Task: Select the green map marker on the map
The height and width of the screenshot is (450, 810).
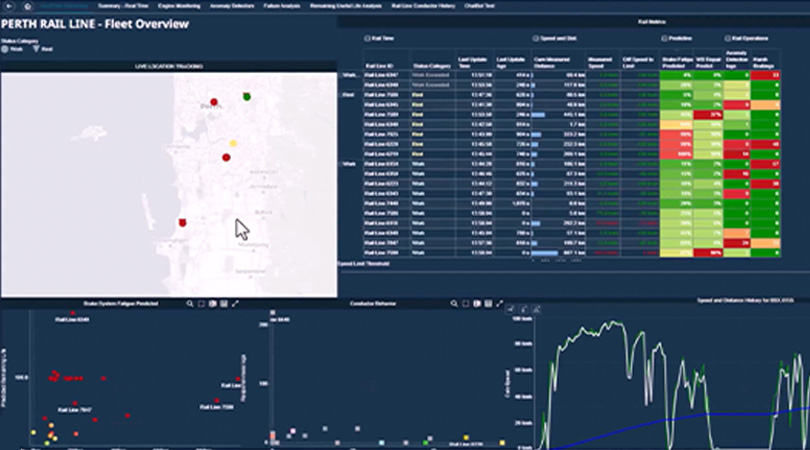Action: coord(247,97)
